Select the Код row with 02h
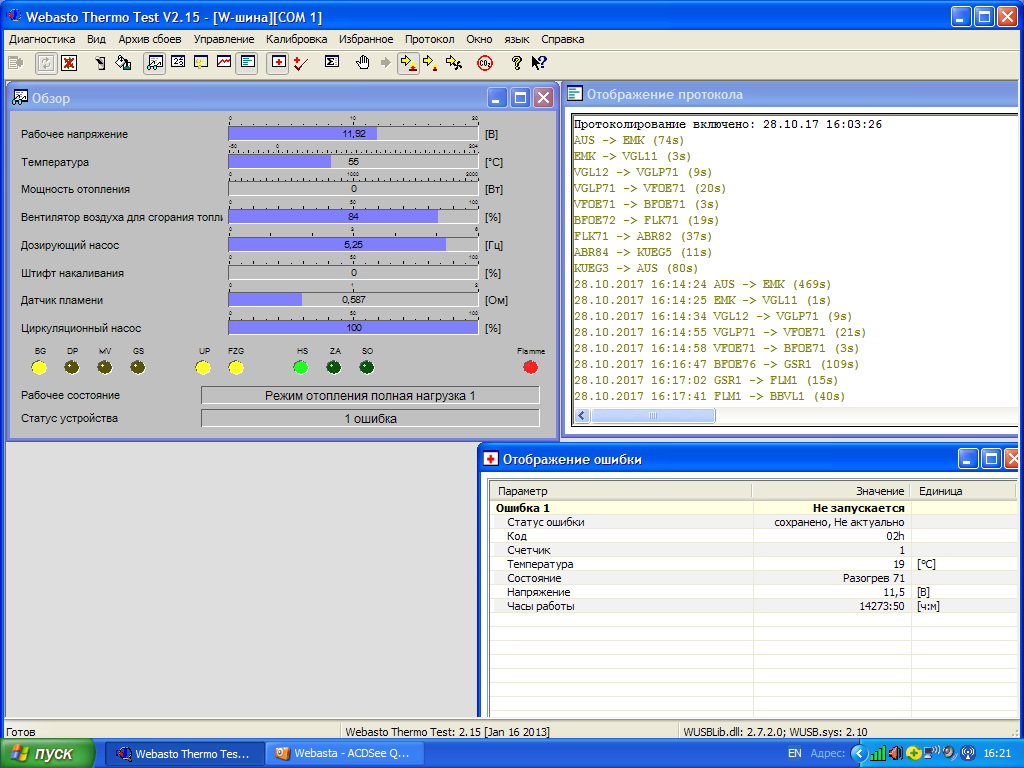The height and width of the screenshot is (768, 1024). click(x=753, y=536)
